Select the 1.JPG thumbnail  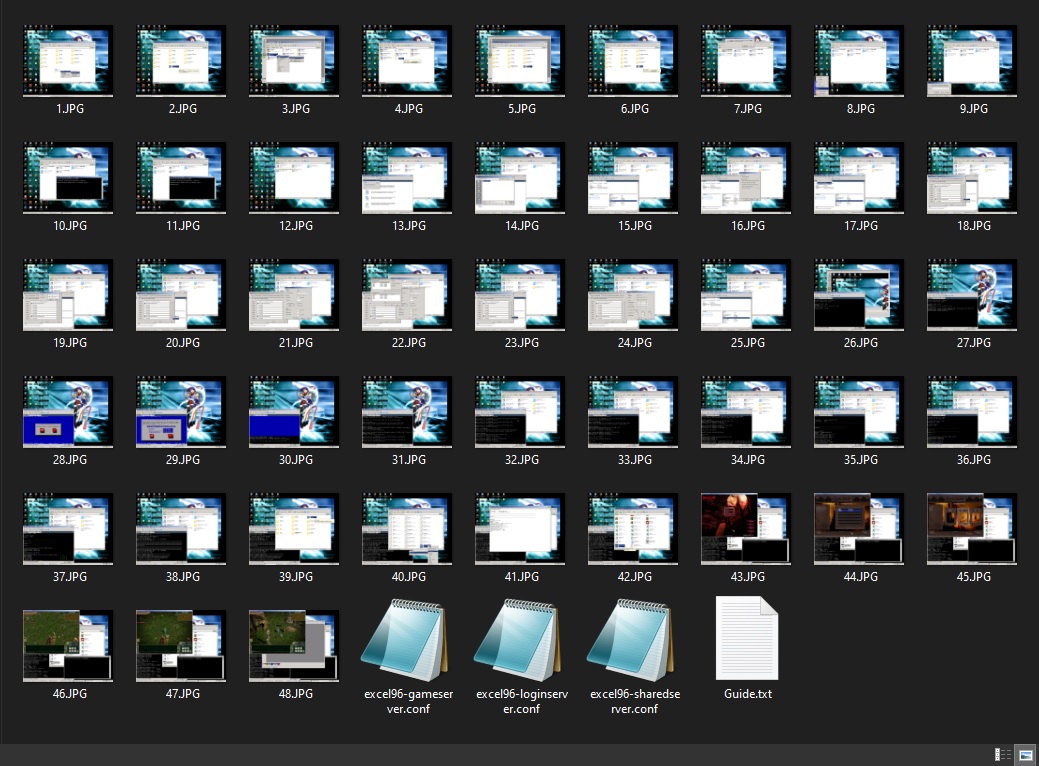(68, 61)
